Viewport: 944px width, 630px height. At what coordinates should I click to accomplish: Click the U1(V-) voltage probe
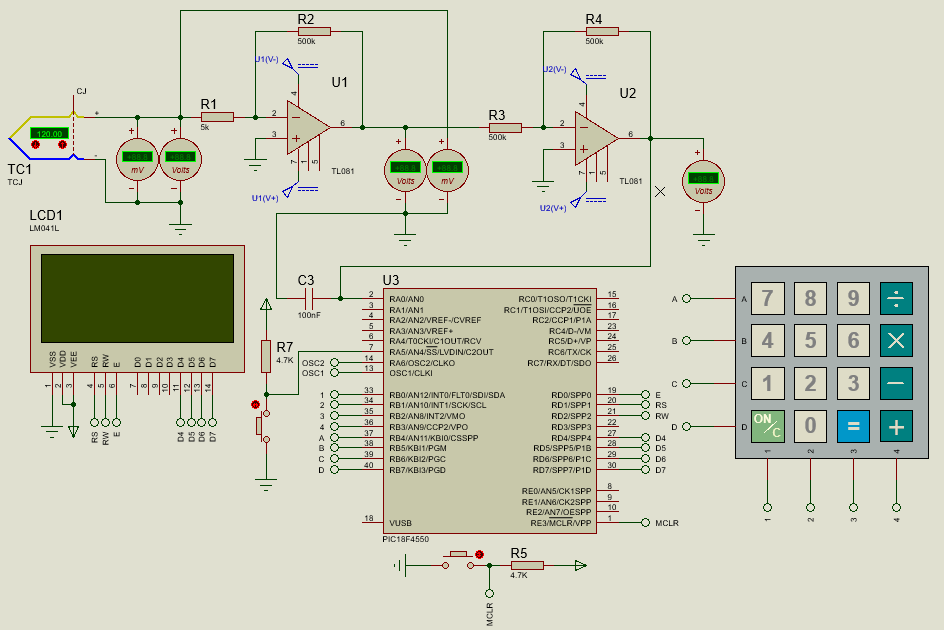[290, 64]
